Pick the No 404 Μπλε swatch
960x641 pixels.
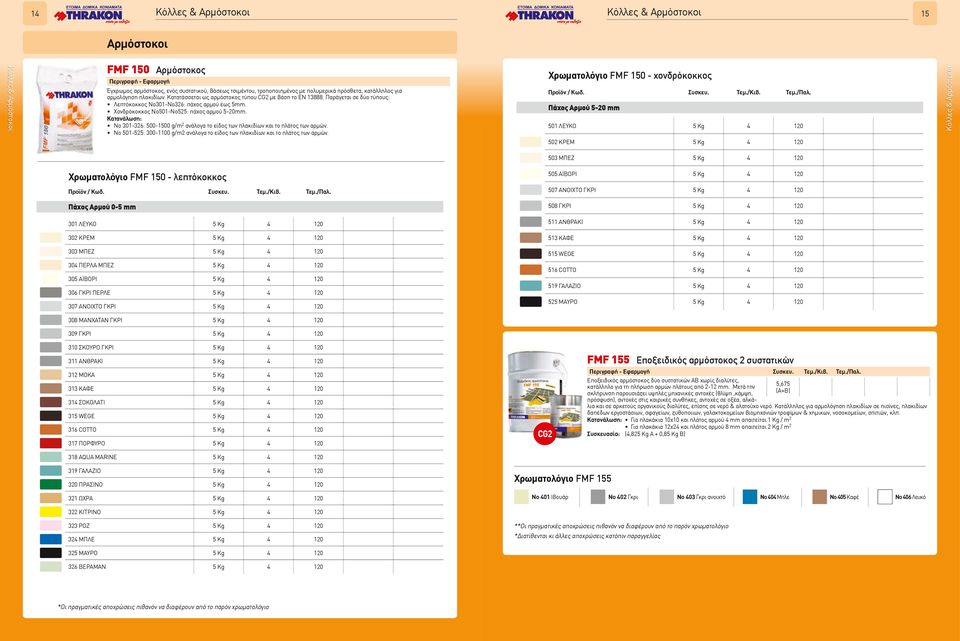[x=750, y=497]
